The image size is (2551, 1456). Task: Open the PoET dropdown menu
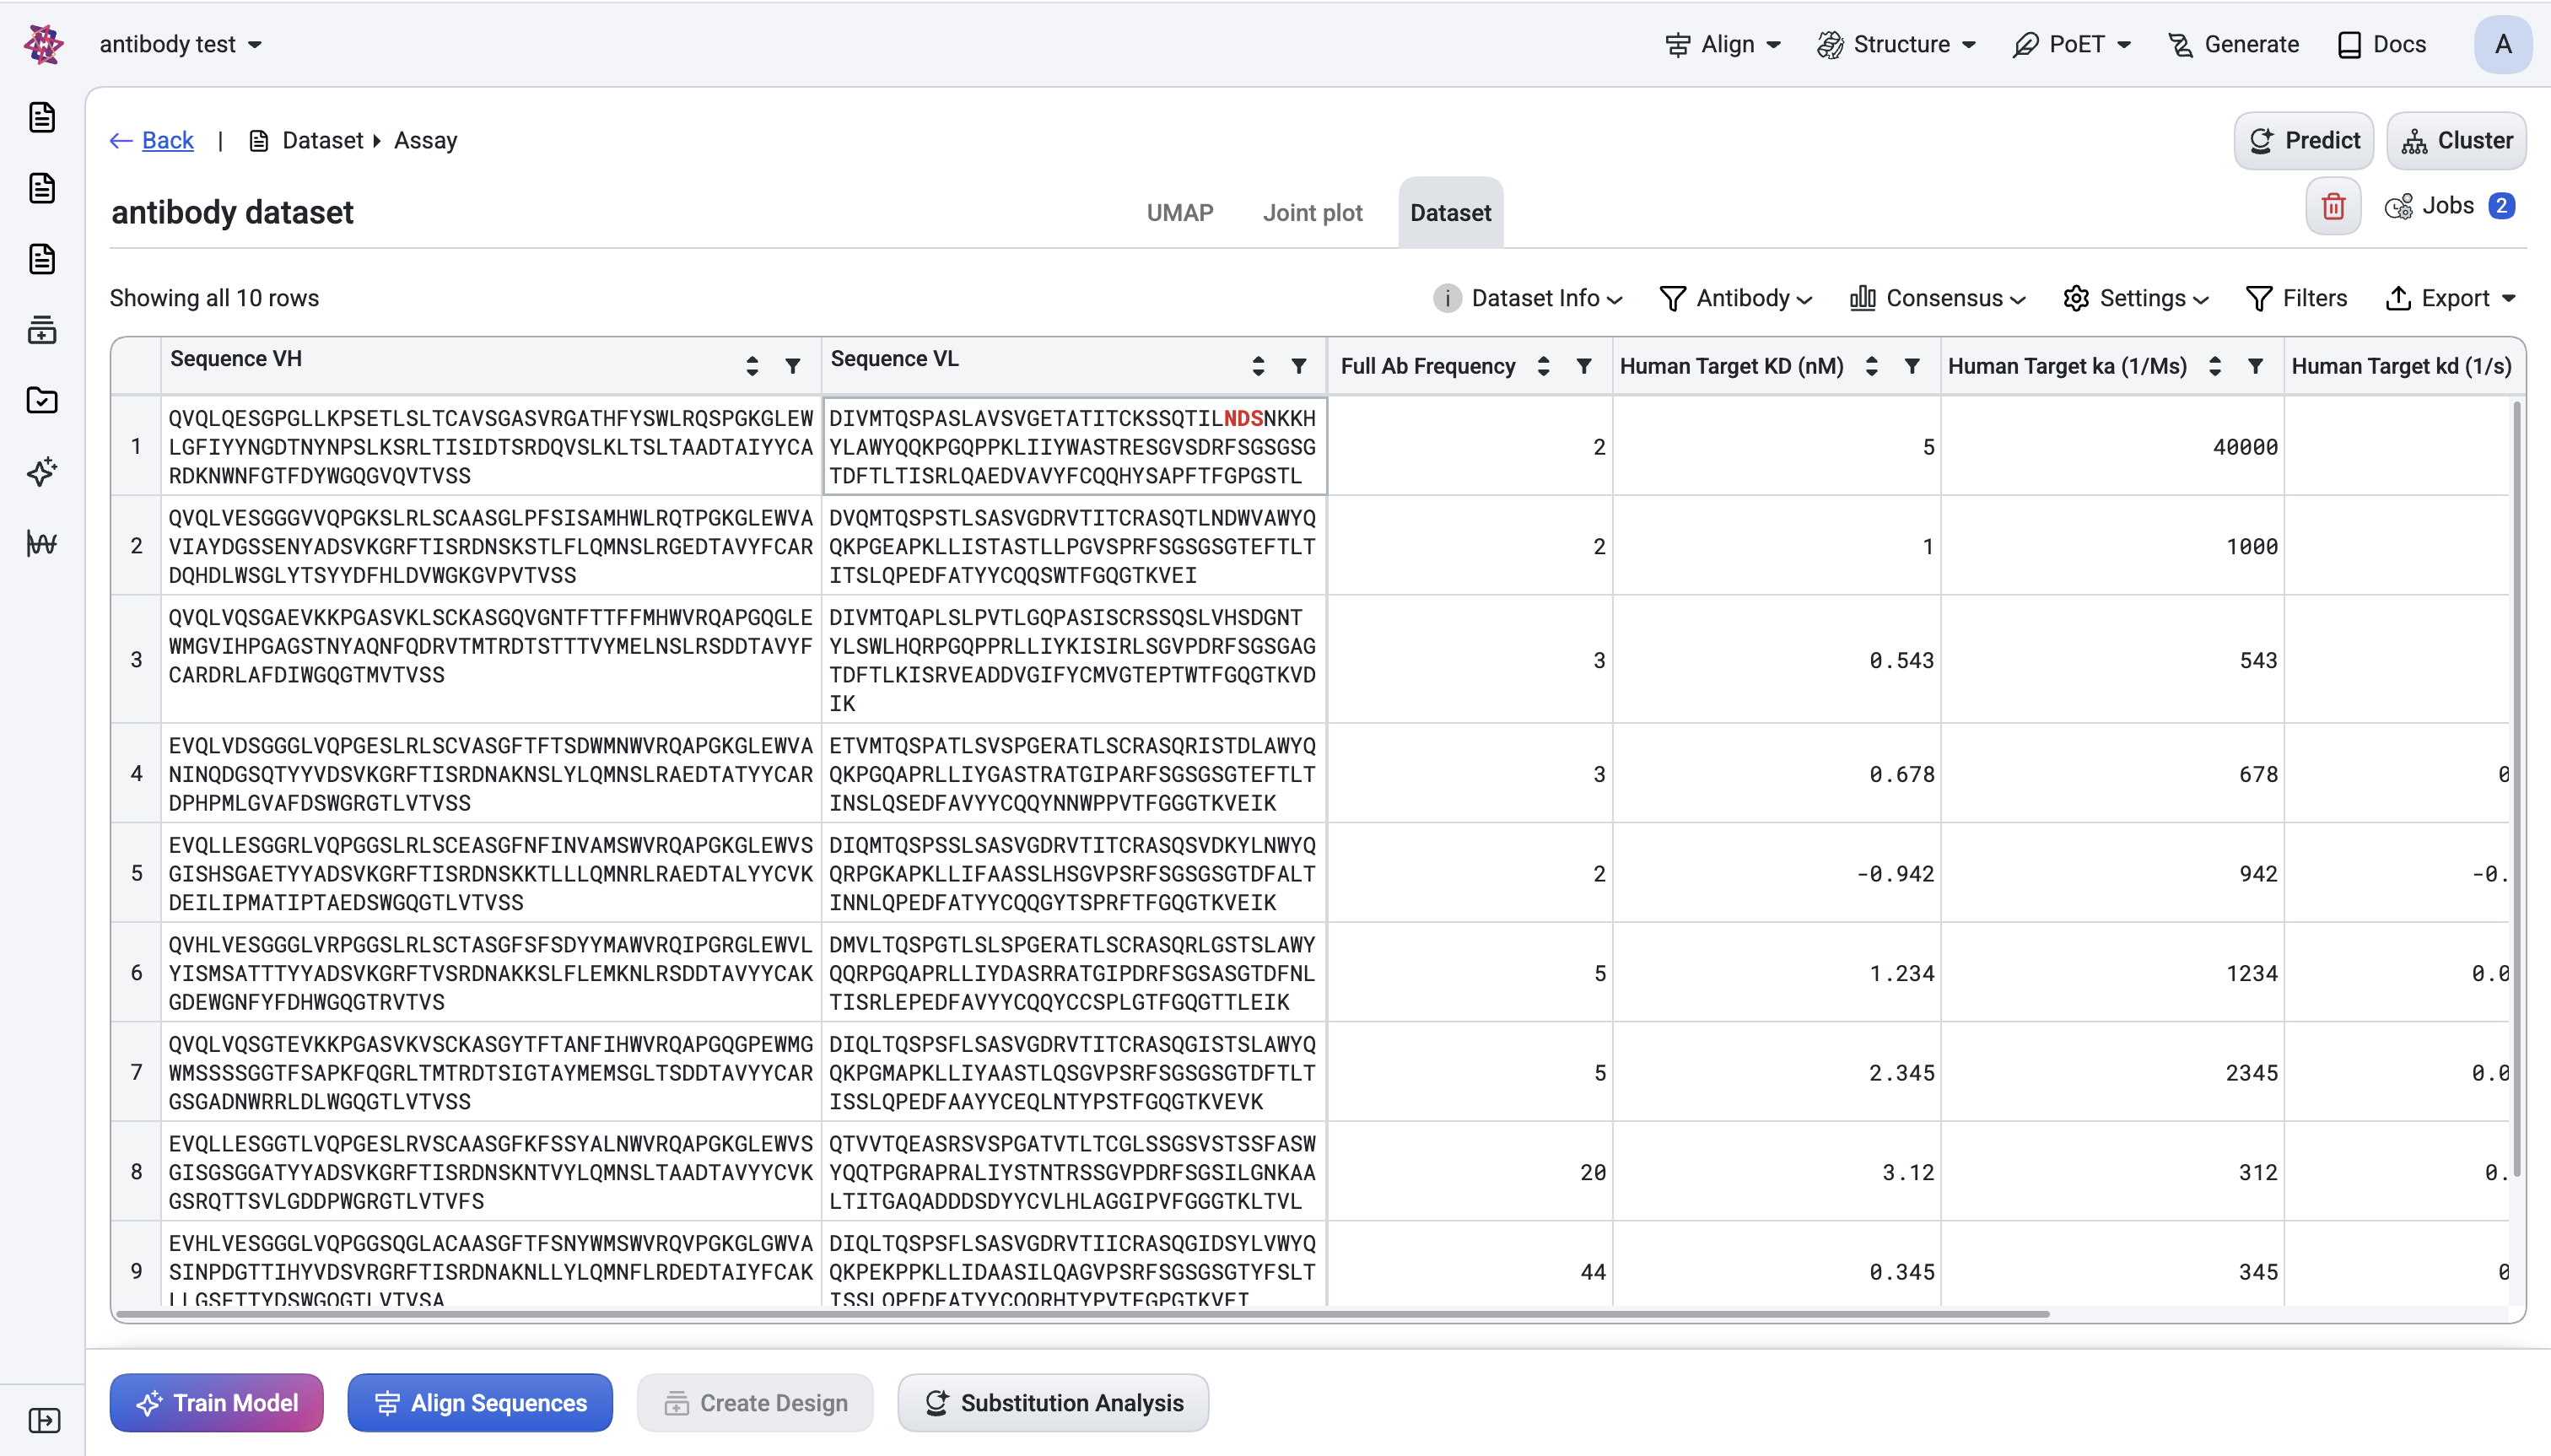[x=2071, y=44]
